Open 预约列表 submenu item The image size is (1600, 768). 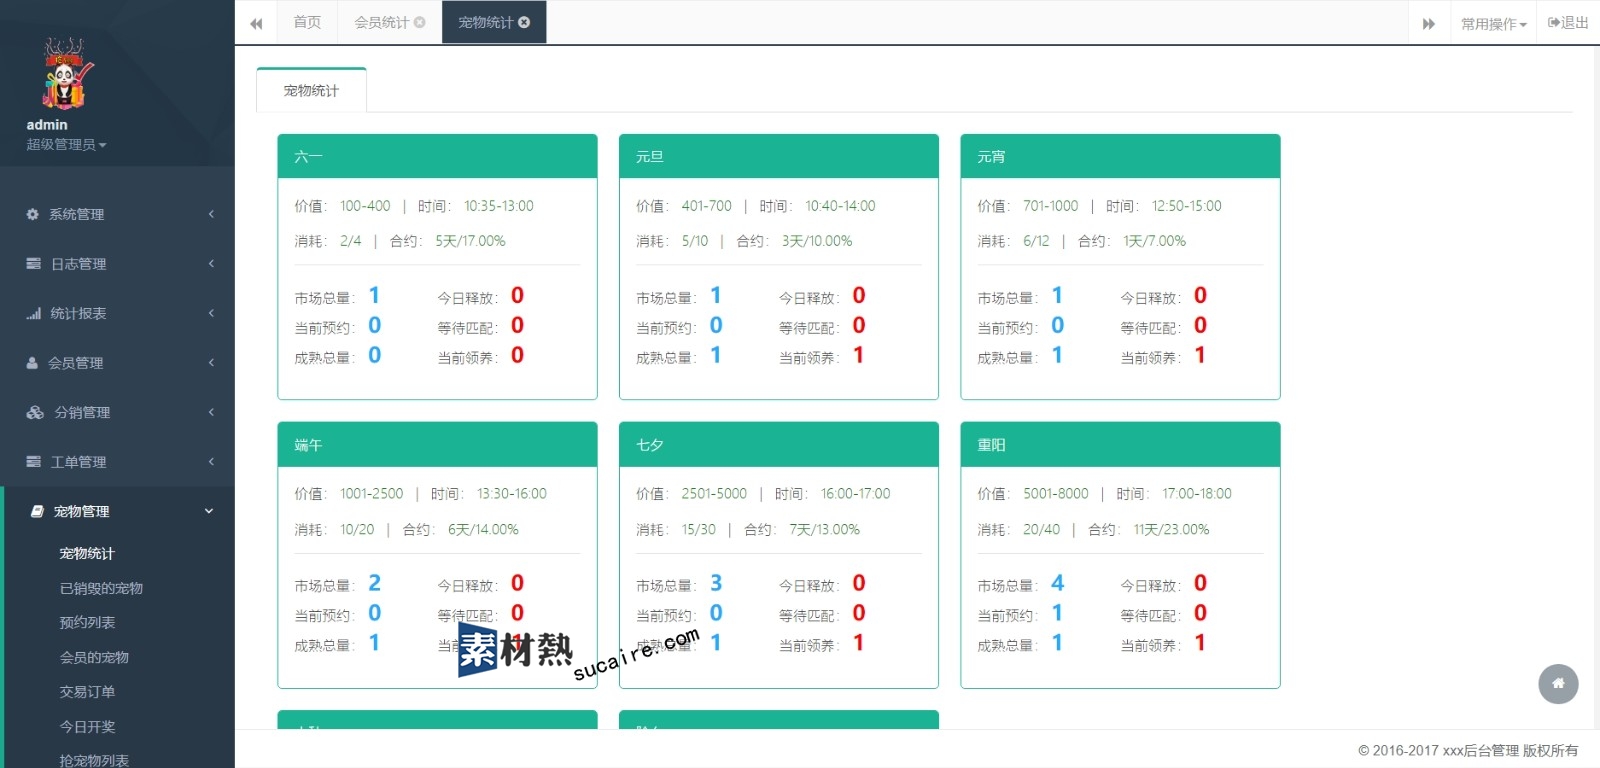pyautogui.click(x=87, y=623)
